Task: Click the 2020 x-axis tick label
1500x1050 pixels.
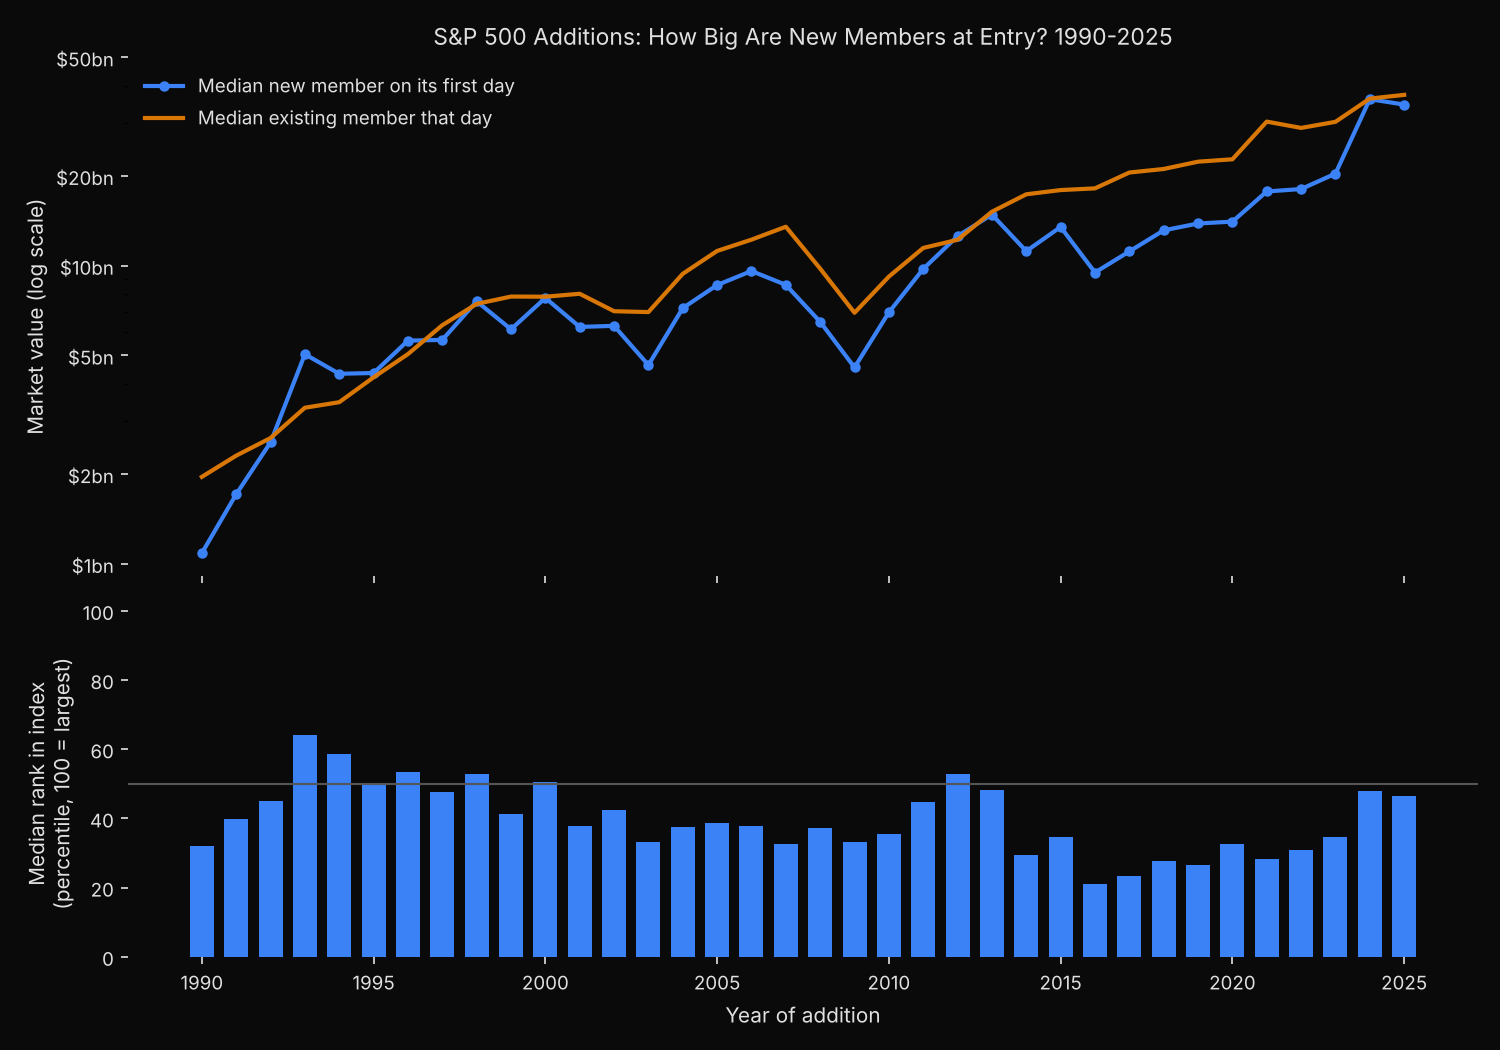Action: (x=1232, y=983)
